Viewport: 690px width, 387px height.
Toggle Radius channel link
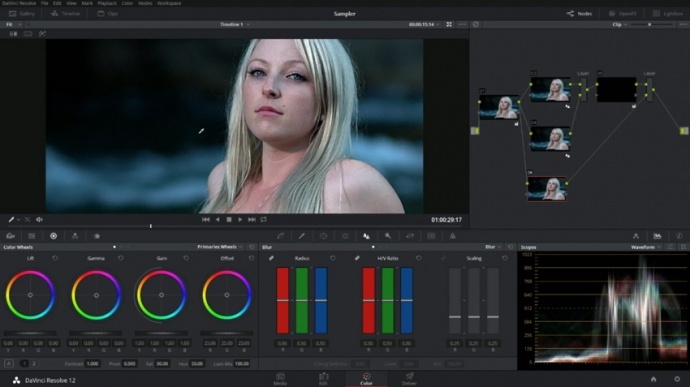(271, 258)
